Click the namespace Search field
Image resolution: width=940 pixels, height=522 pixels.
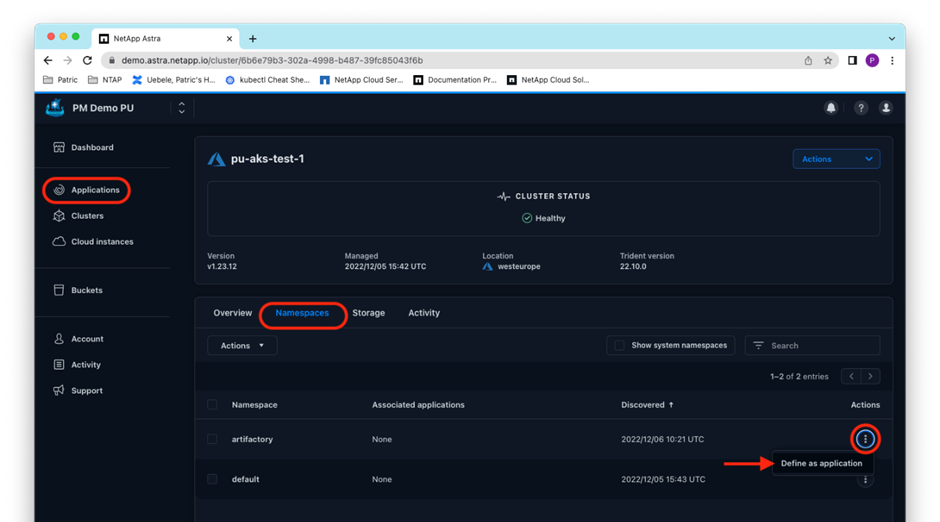pos(812,345)
